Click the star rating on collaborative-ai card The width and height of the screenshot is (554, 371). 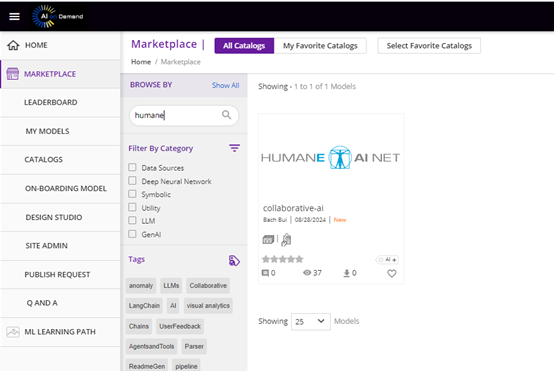(x=283, y=259)
